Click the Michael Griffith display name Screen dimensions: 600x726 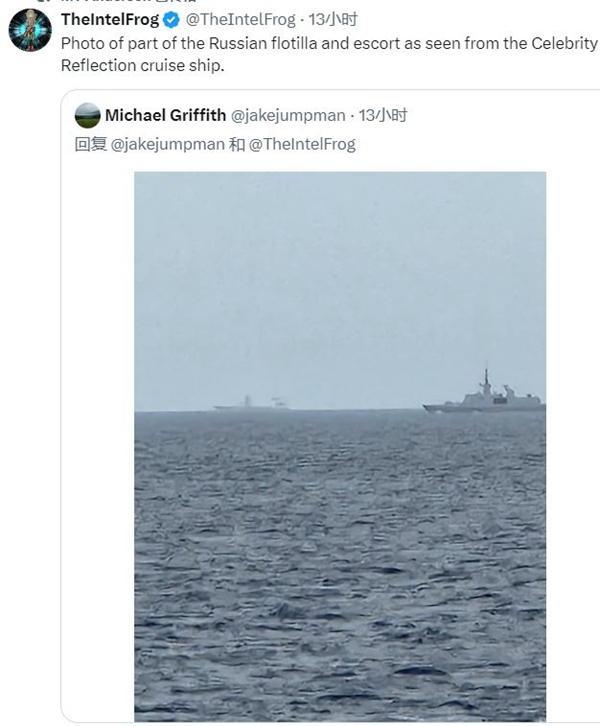point(165,115)
